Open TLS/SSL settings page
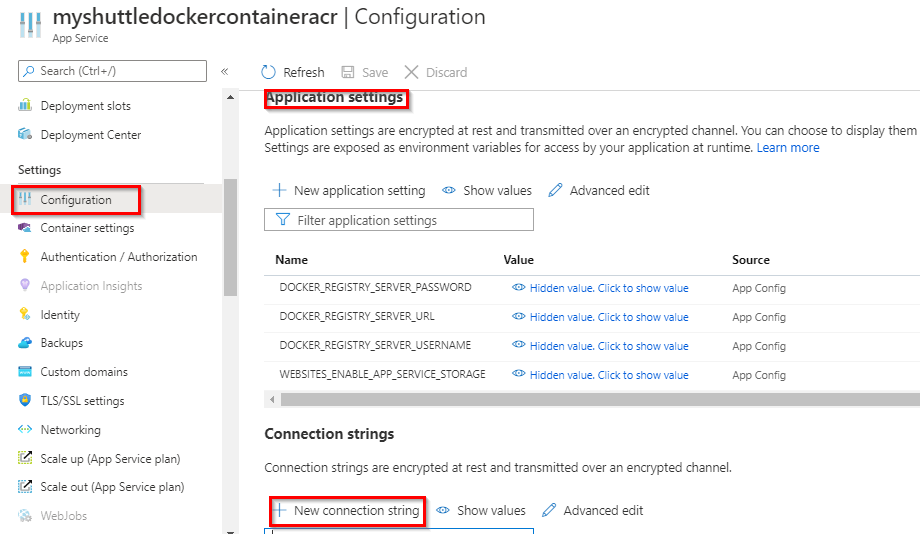 point(83,401)
